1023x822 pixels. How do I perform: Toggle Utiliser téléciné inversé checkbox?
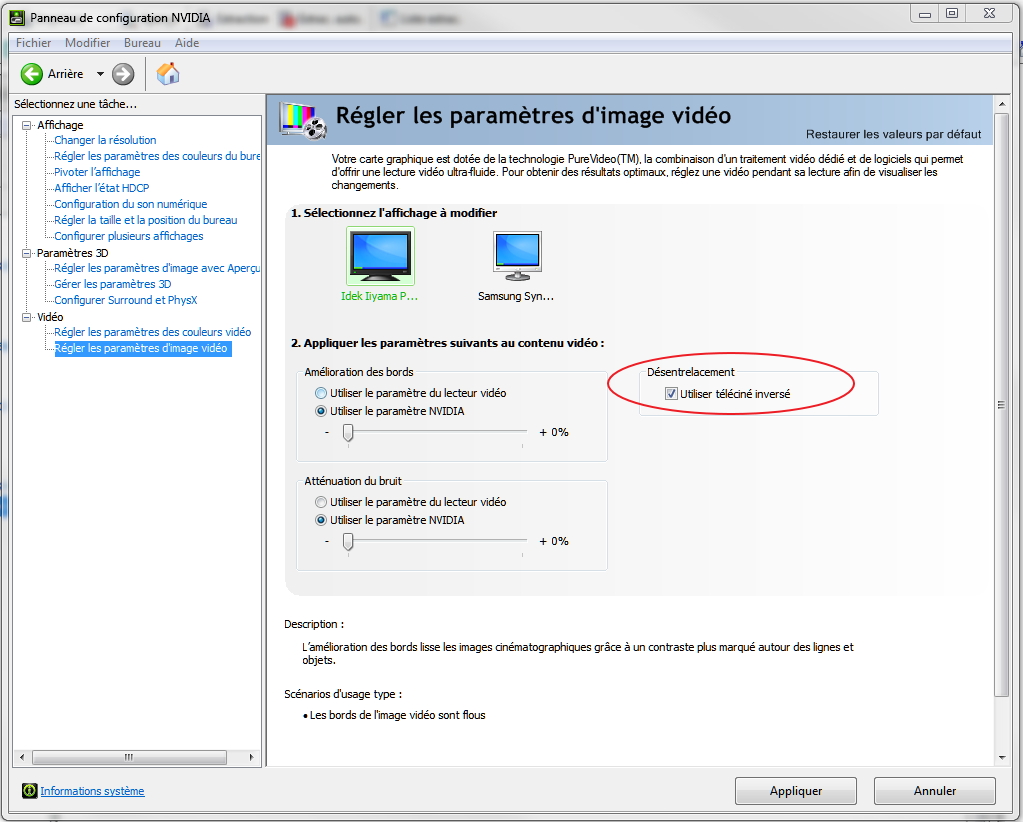pyautogui.click(x=671, y=393)
